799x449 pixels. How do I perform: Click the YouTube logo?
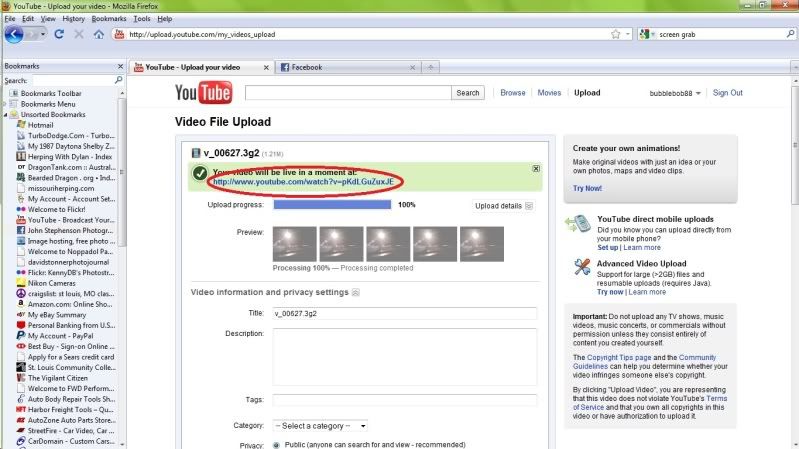[205, 93]
